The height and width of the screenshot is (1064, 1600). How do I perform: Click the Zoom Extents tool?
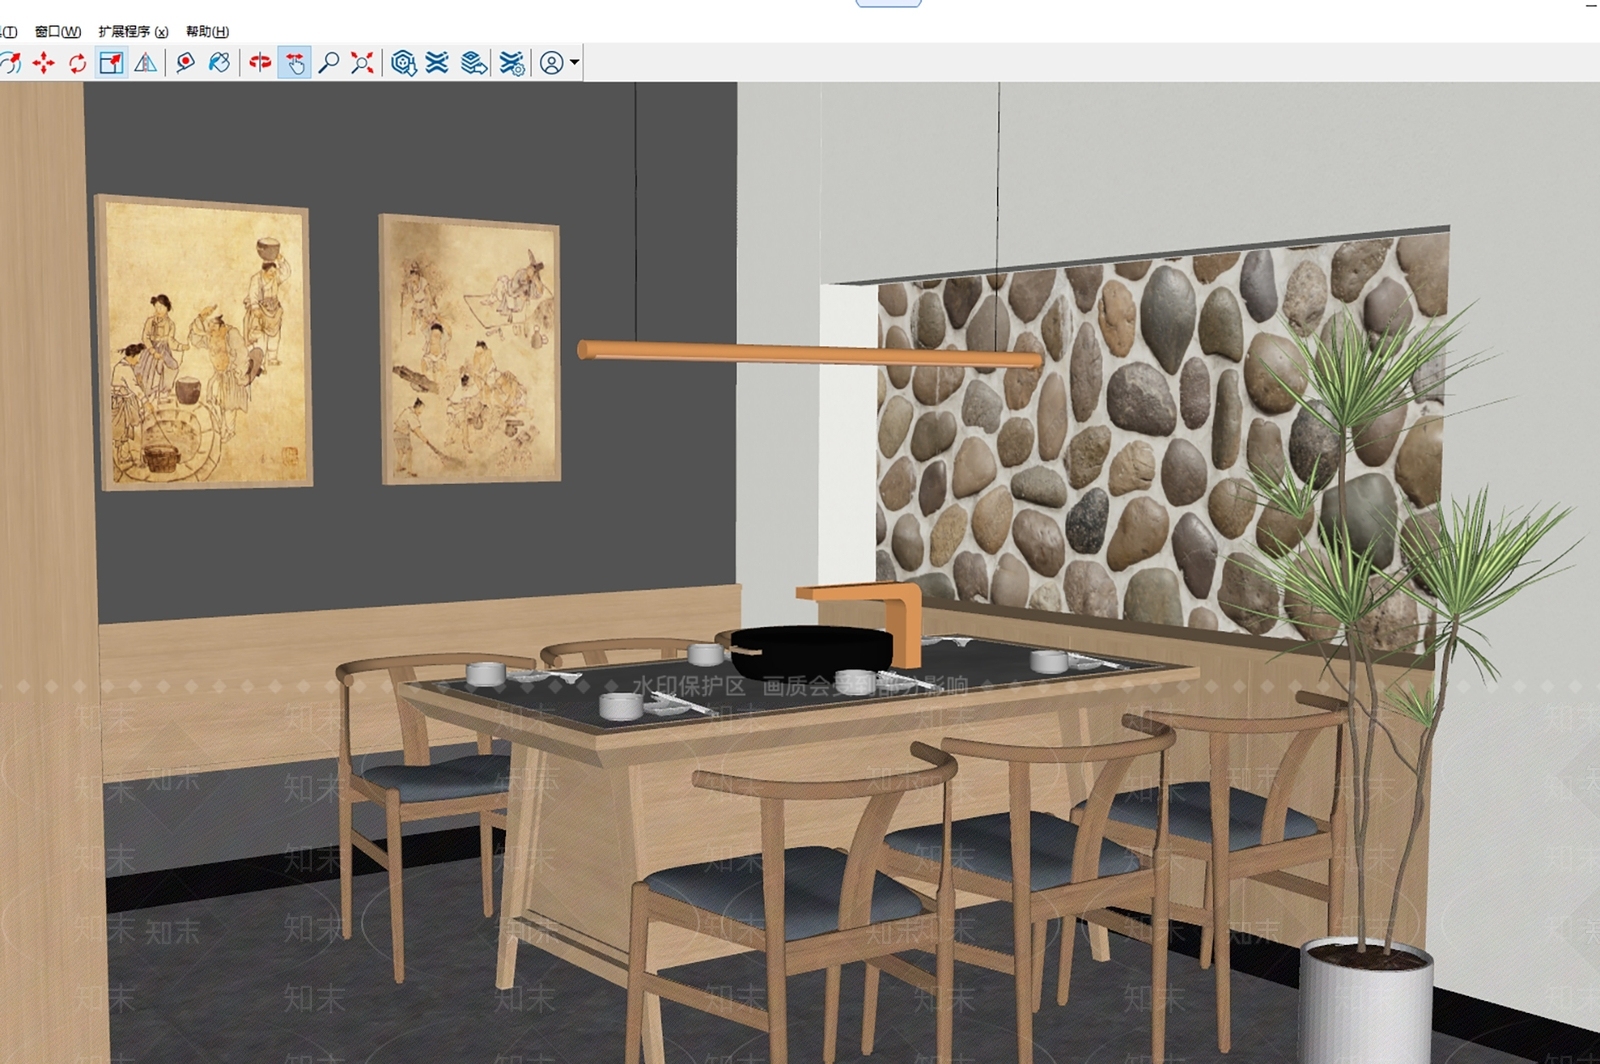click(362, 63)
